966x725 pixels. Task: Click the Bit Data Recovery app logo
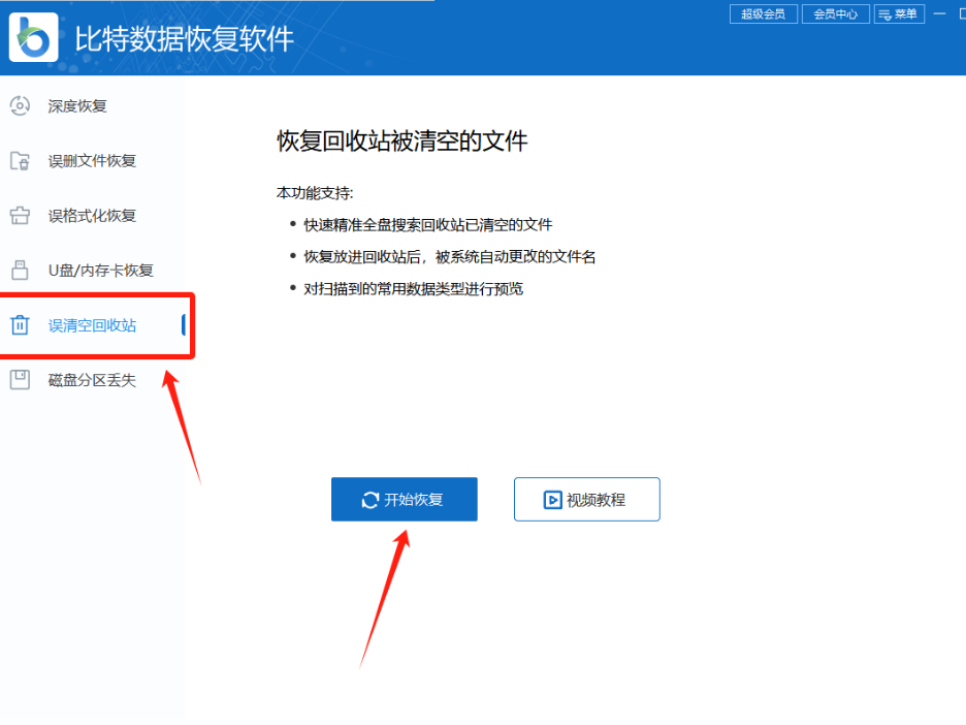[x=34, y=38]
